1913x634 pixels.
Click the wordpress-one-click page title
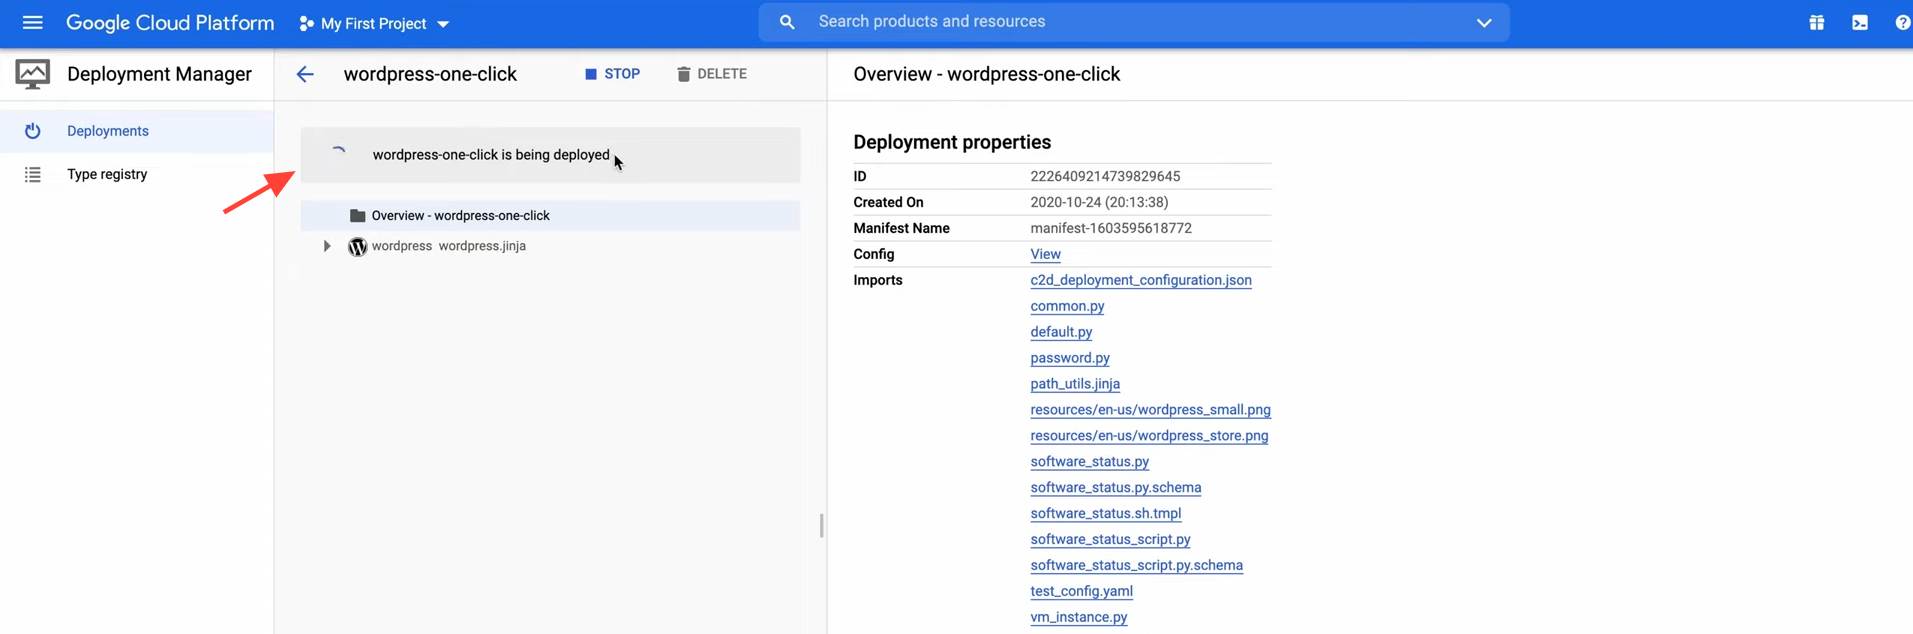(x=430, y=74)
